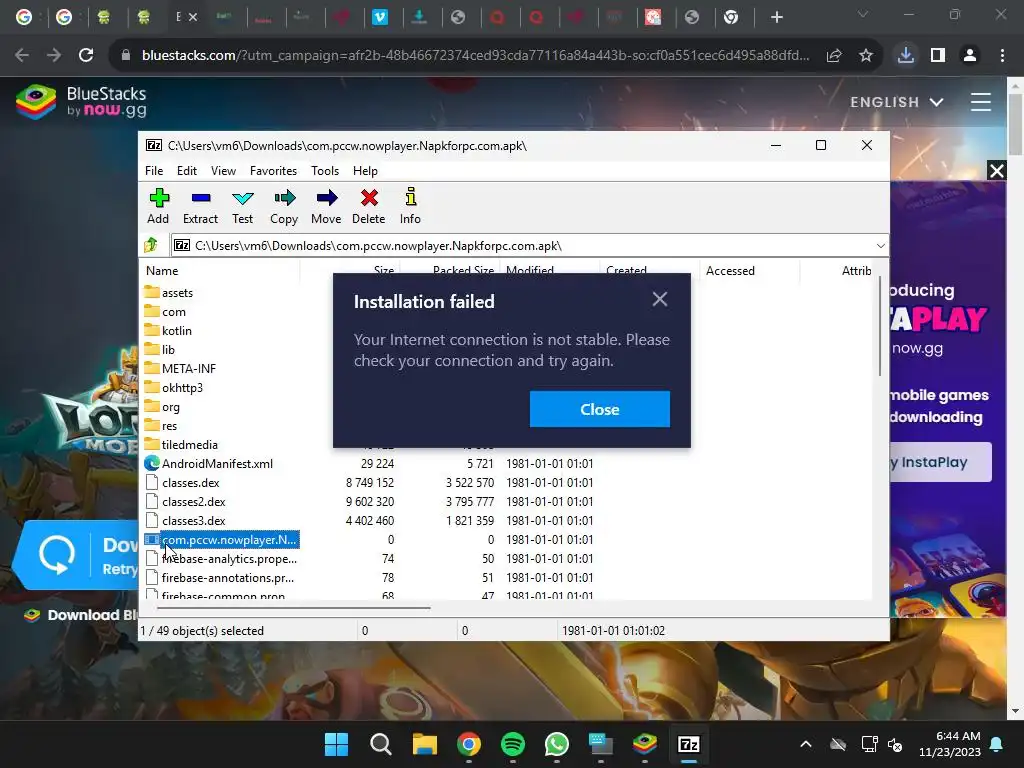Click the BlueStacks logo on the webpage

tap(81, 102)
